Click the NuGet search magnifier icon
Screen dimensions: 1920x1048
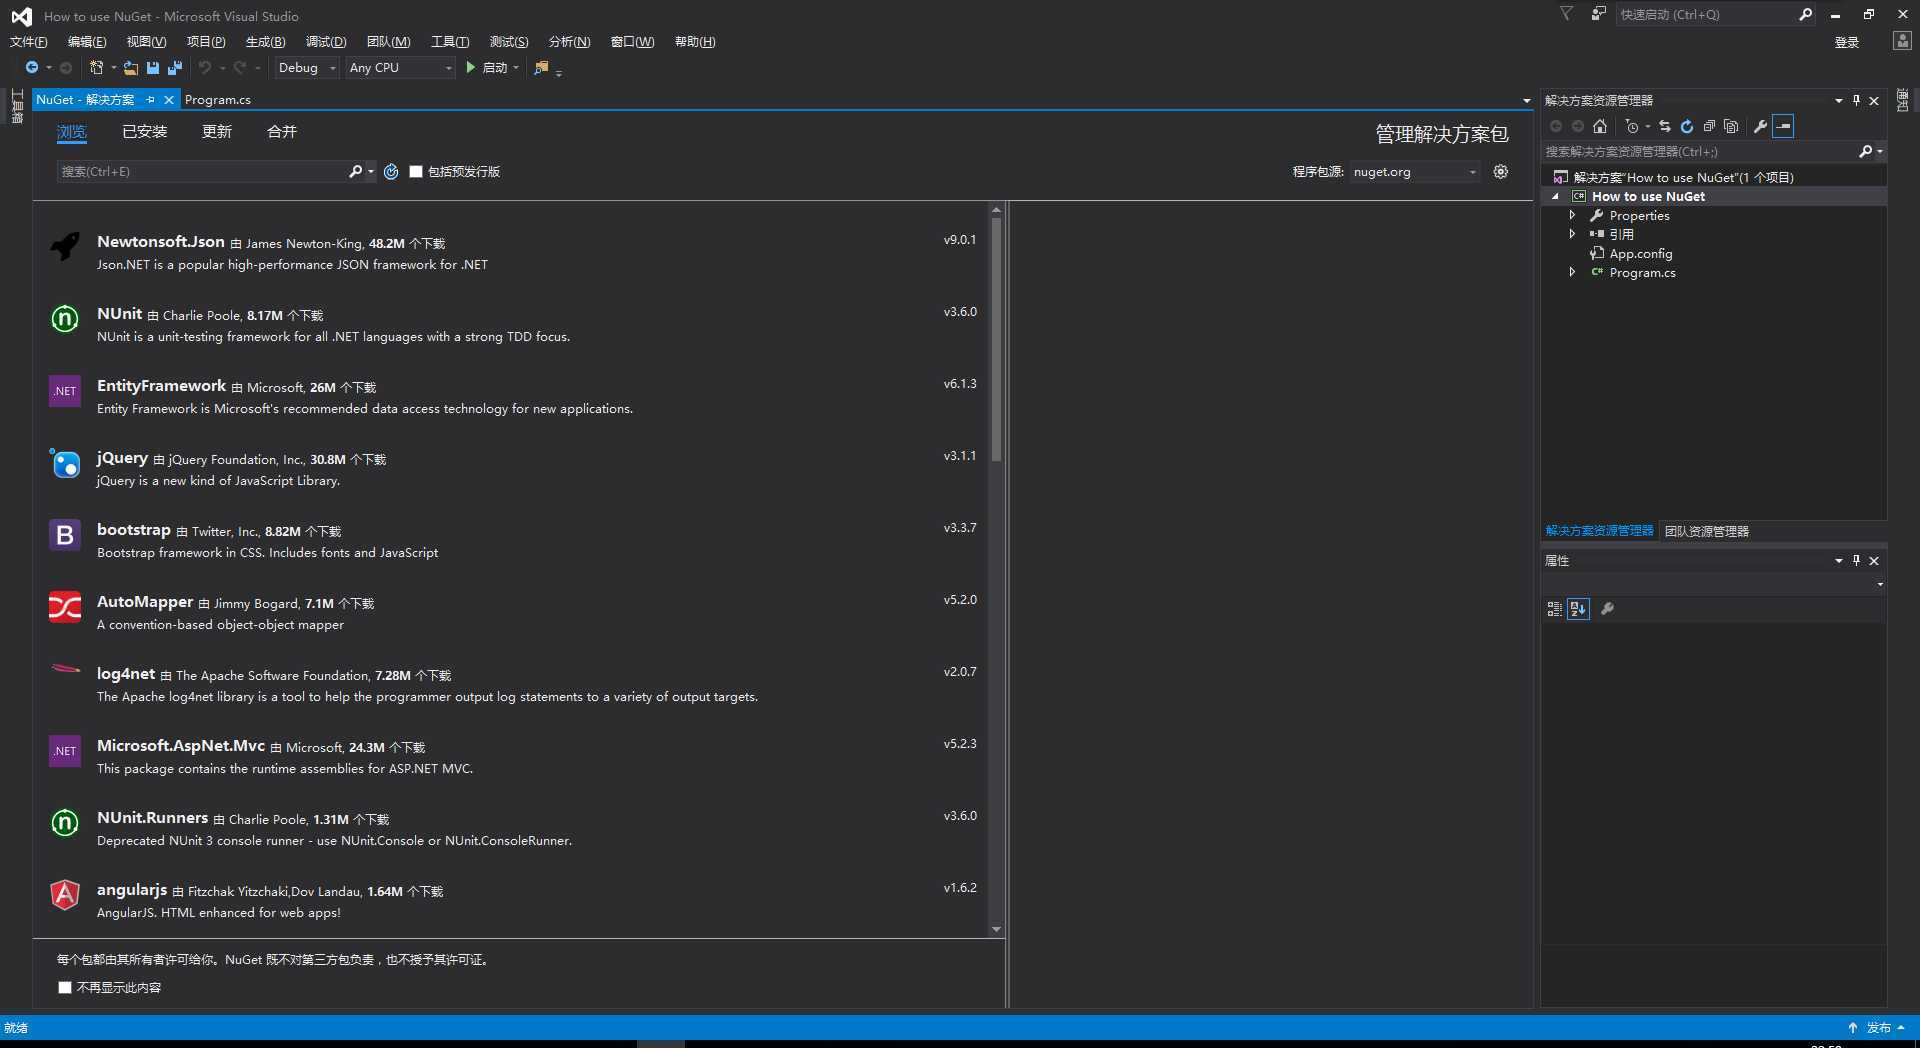click(355, 171)
